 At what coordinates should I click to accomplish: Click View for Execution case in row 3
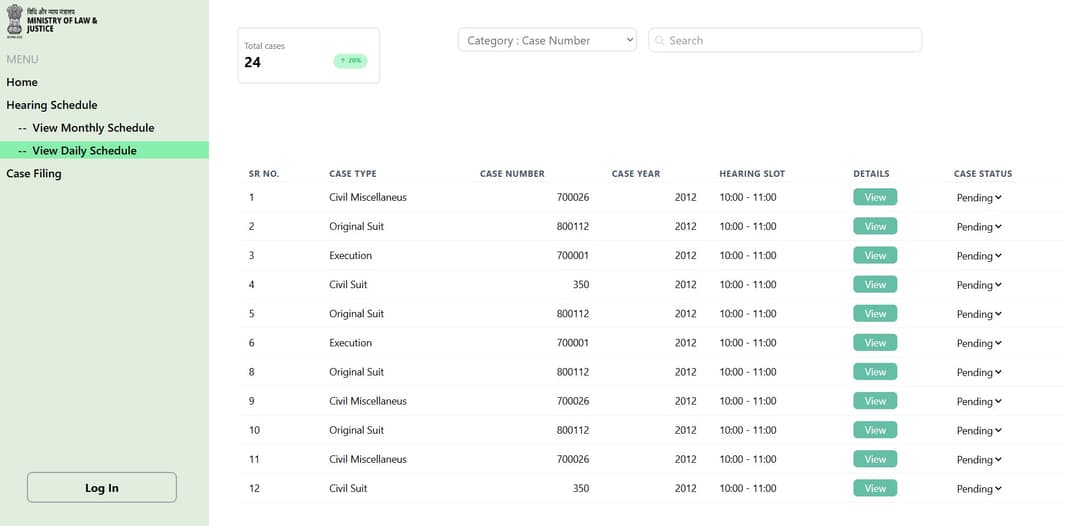click(875, 255)
